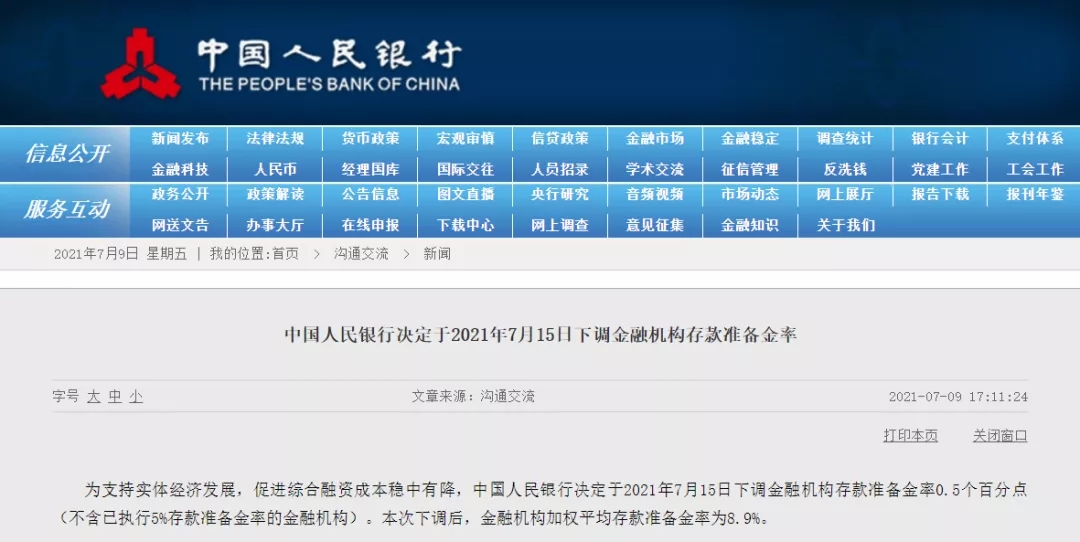Set the font size to 小
Screen dimensions: 1080x542
[135, 396]
